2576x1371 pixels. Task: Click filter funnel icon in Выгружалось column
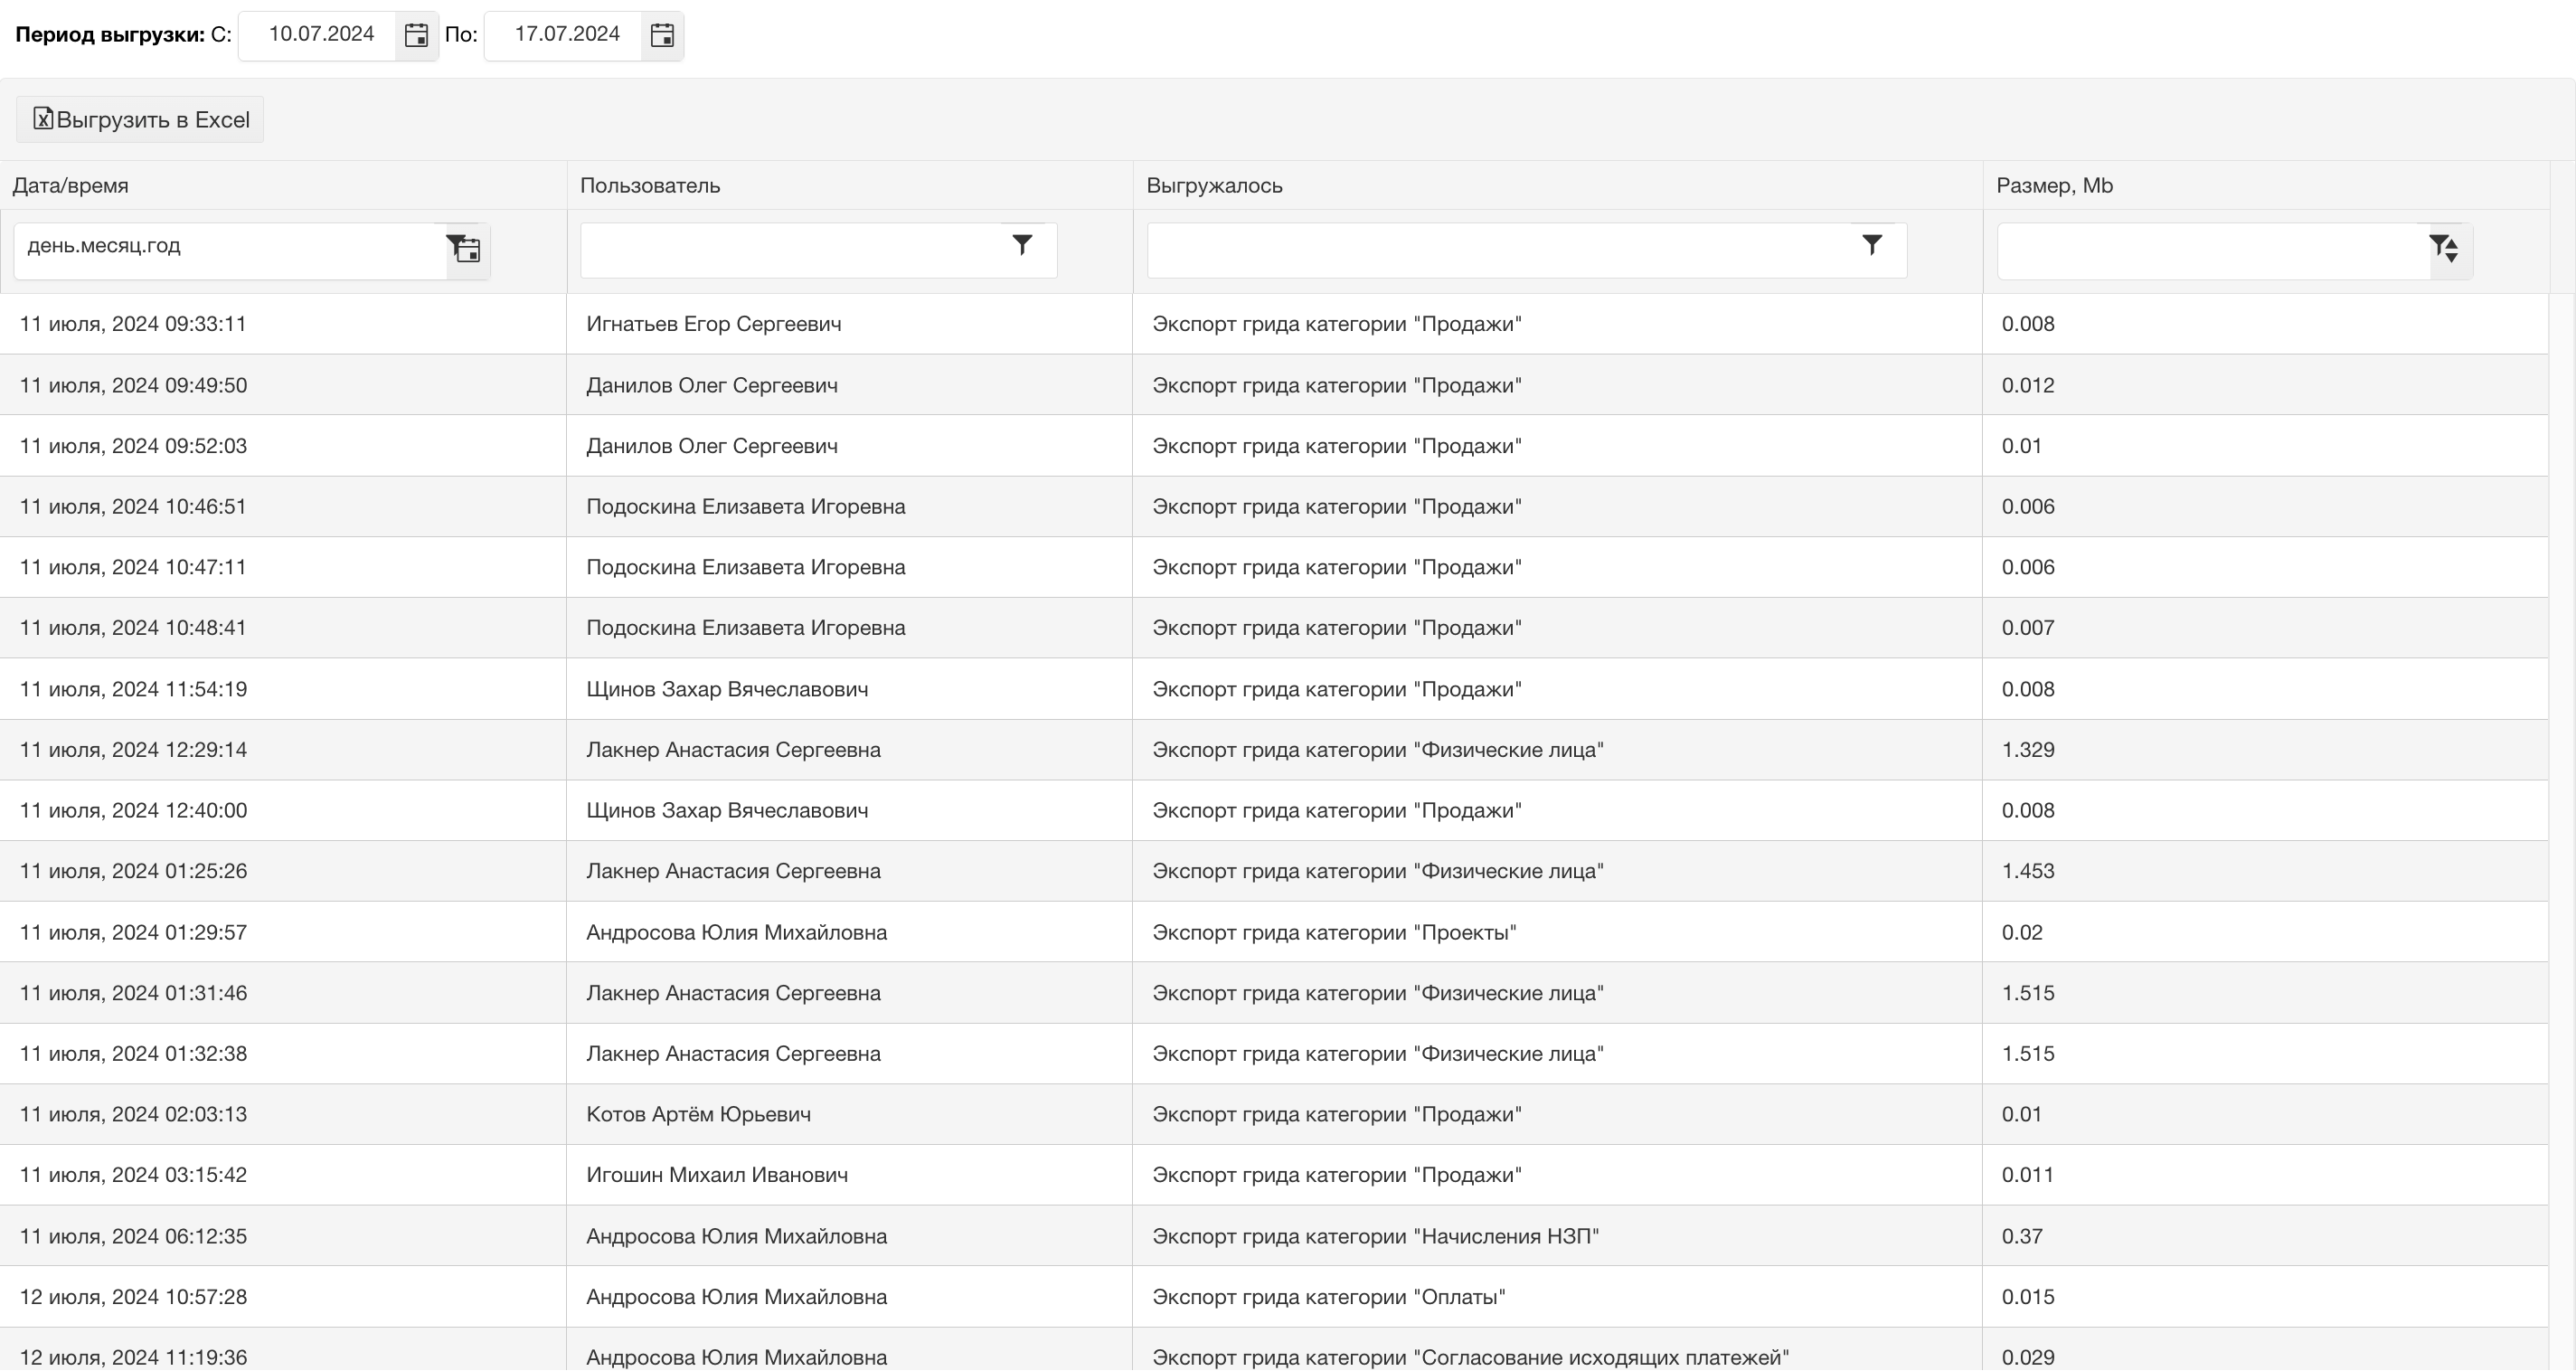pyautogui.click(x=1872, y=245)
